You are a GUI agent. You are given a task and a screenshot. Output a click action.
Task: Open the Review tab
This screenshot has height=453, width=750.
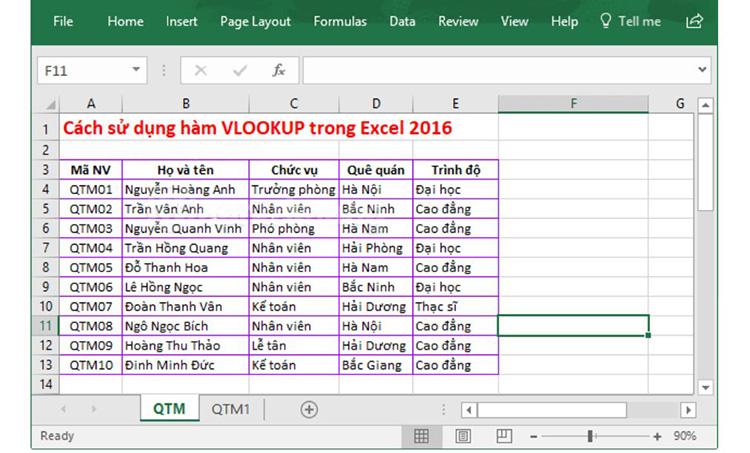(458, 22)
